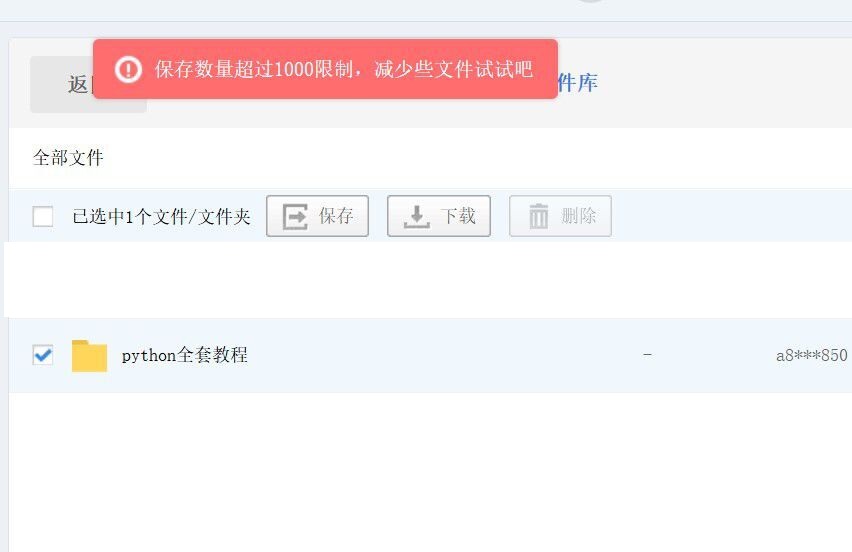Click the 下载 button label
This screenshot has height=552, width=852.
[x=458, y=216]
